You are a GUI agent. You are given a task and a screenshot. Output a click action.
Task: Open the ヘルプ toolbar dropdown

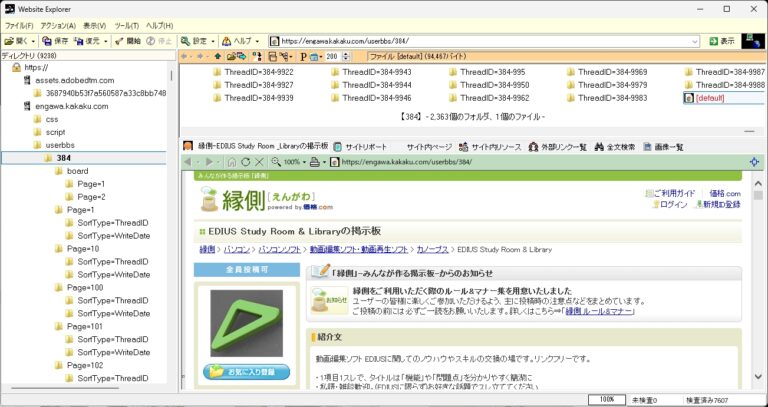[x=240, y=41]
